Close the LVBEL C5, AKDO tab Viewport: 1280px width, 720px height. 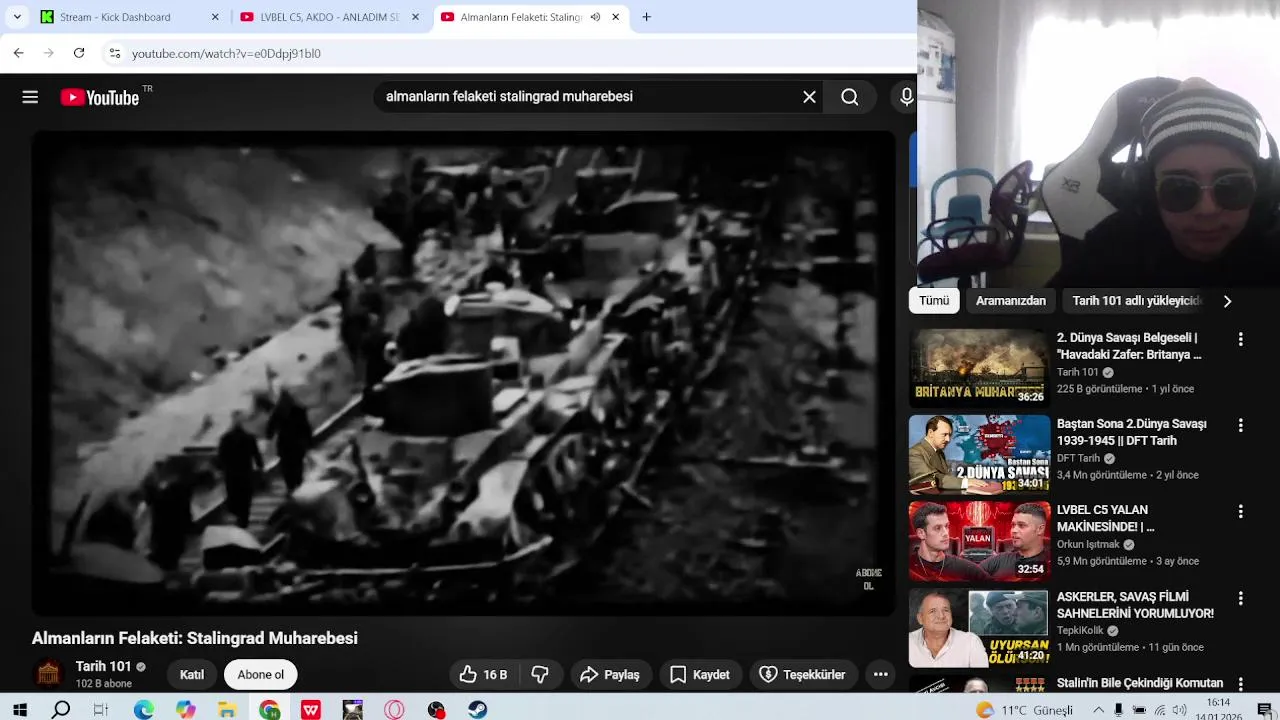pyautogui.click(x=415, y=17)
